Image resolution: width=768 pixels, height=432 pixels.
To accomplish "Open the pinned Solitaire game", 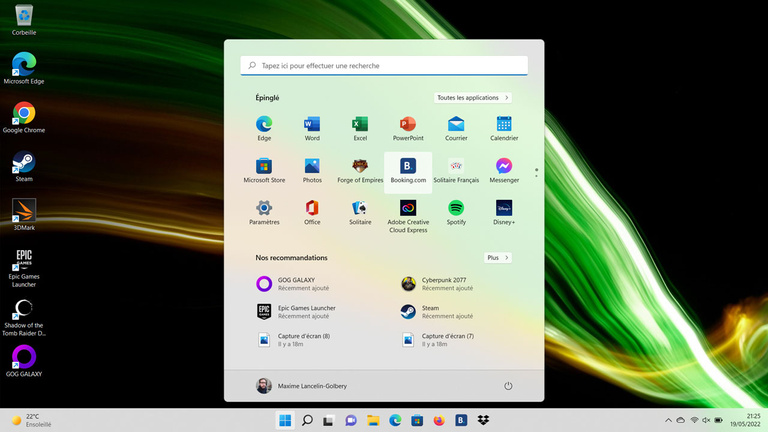I will pyautogui.click(x=360, y=213).
